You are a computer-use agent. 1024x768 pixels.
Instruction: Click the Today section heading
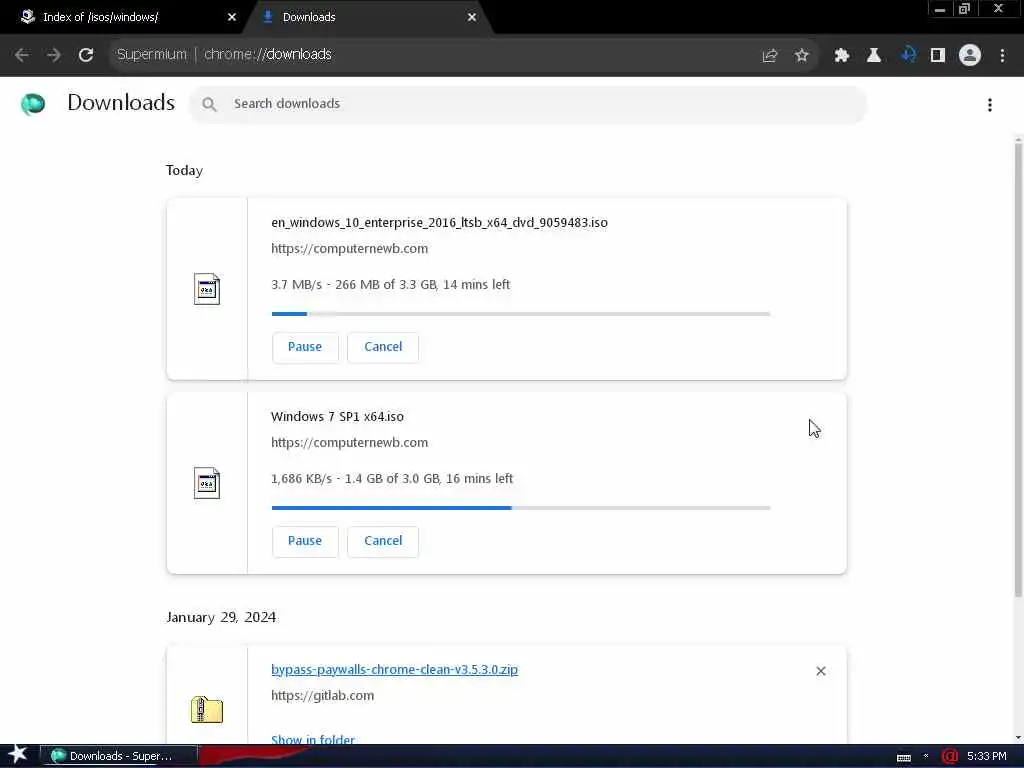184,170
